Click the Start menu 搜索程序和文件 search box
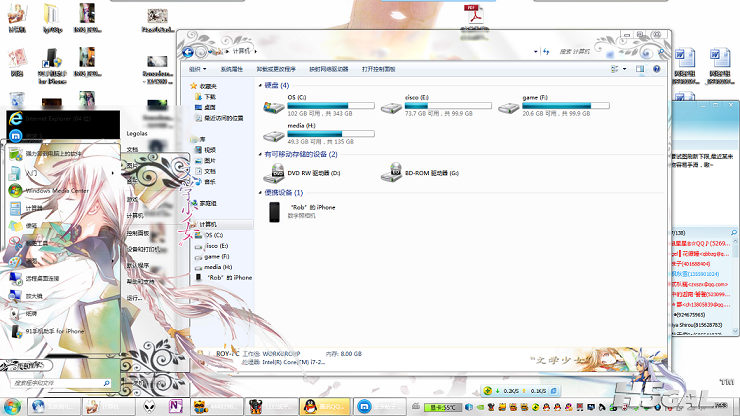This screenshot has width=740, height=416. pos(60,383)
